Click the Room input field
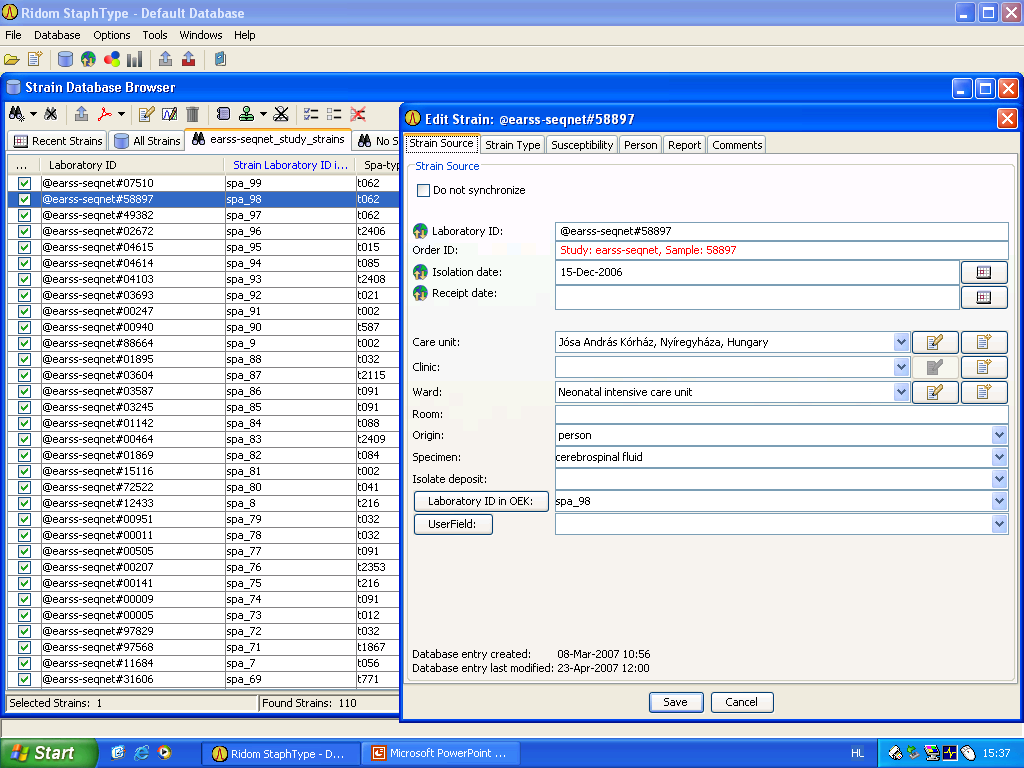This screenshot has width=1024, height=768. pyautogui.click(x=781, y=414)
